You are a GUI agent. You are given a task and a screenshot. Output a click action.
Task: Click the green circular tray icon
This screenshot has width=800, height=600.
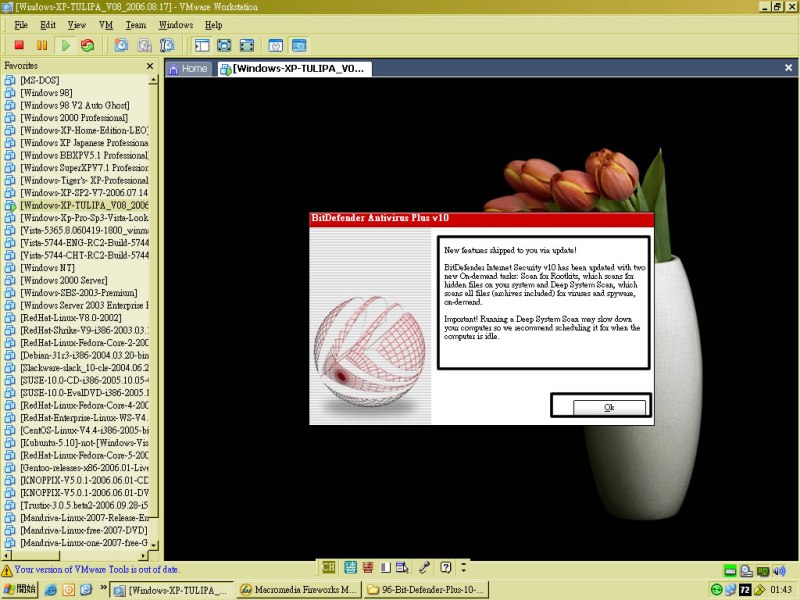point(716,590)
